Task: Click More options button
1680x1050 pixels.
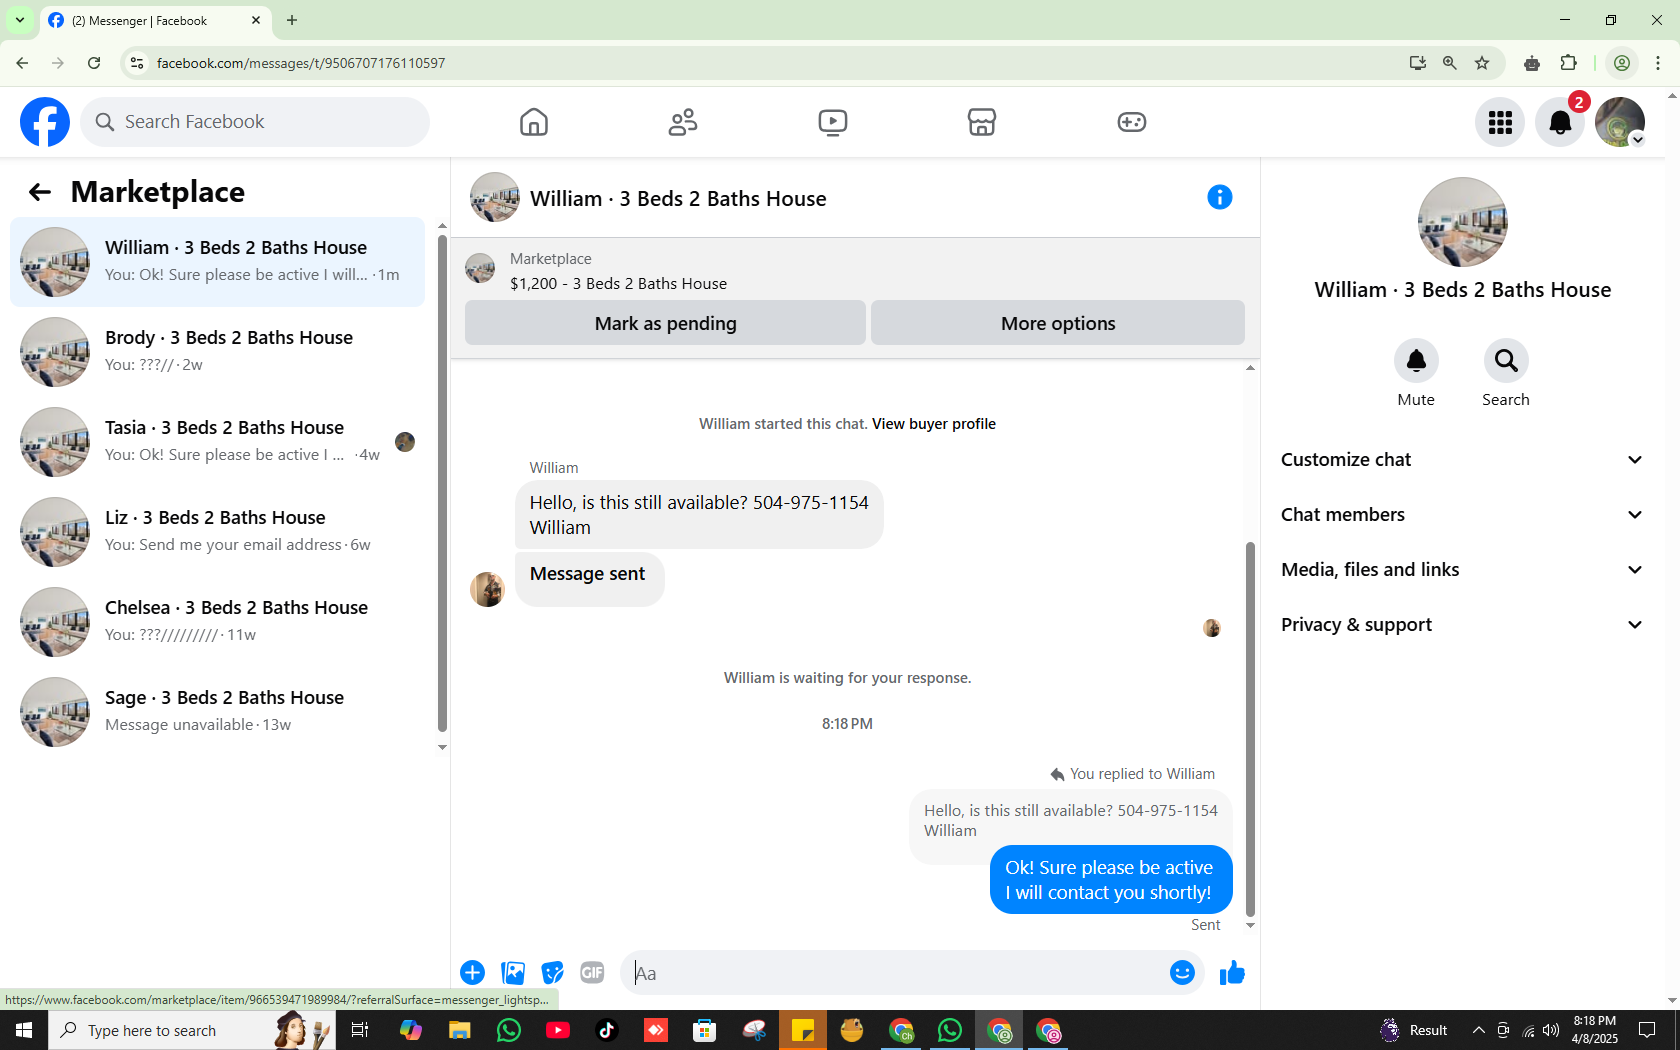Action: click(x=1058, y=323)
